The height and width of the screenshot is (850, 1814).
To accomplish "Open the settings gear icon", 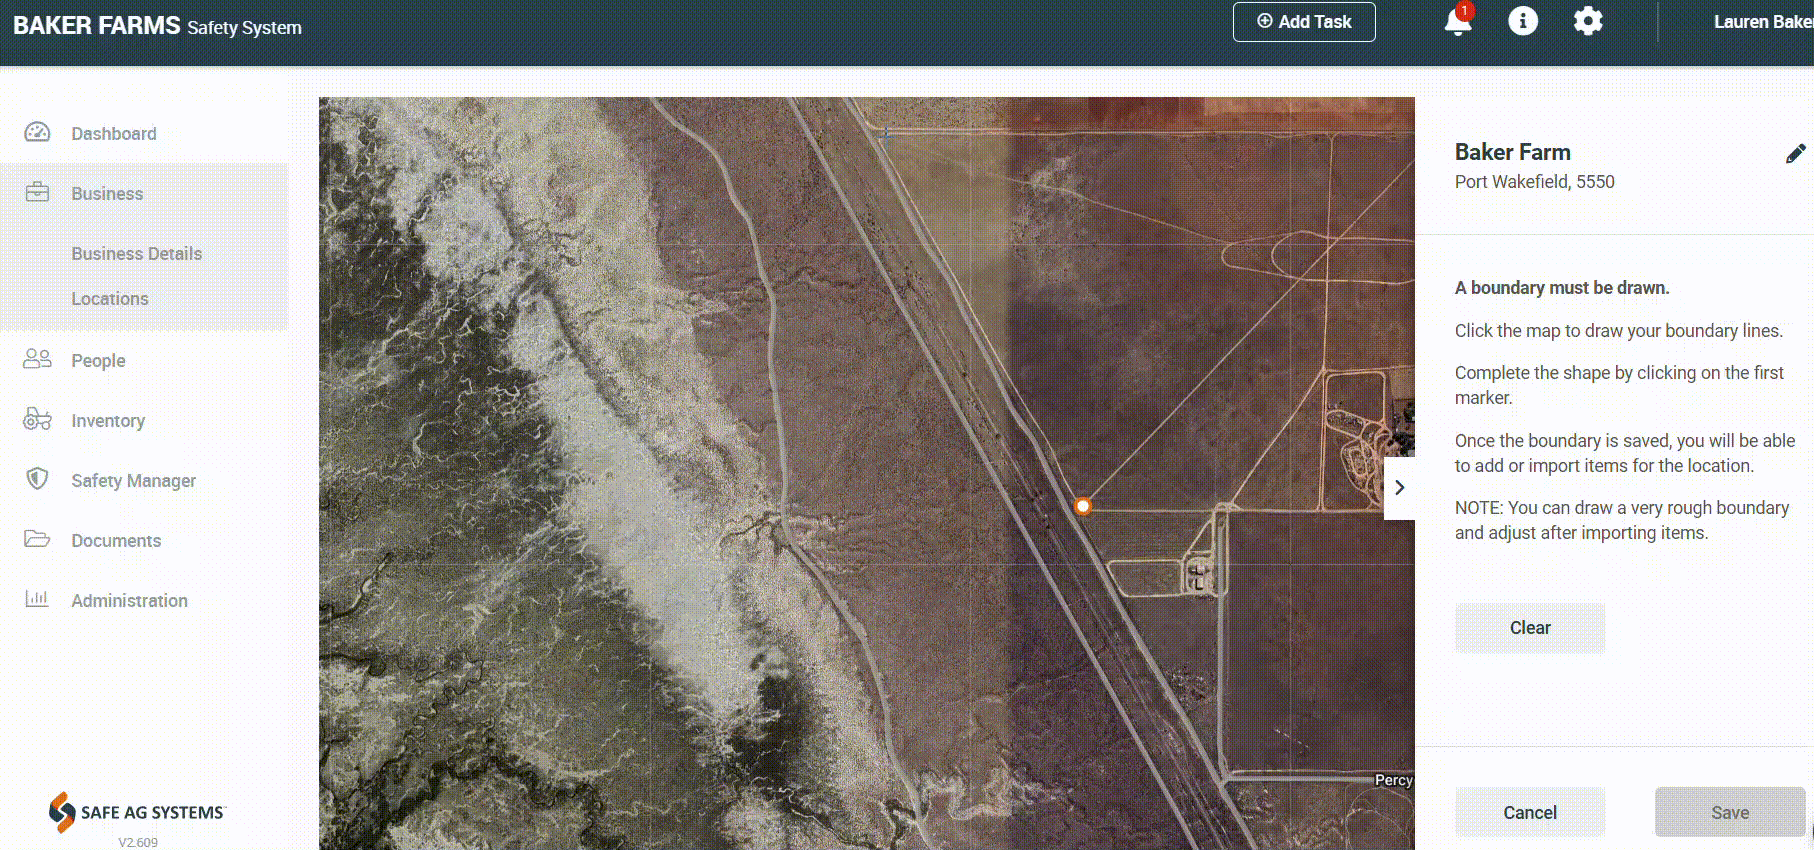I will [1587, 21].
